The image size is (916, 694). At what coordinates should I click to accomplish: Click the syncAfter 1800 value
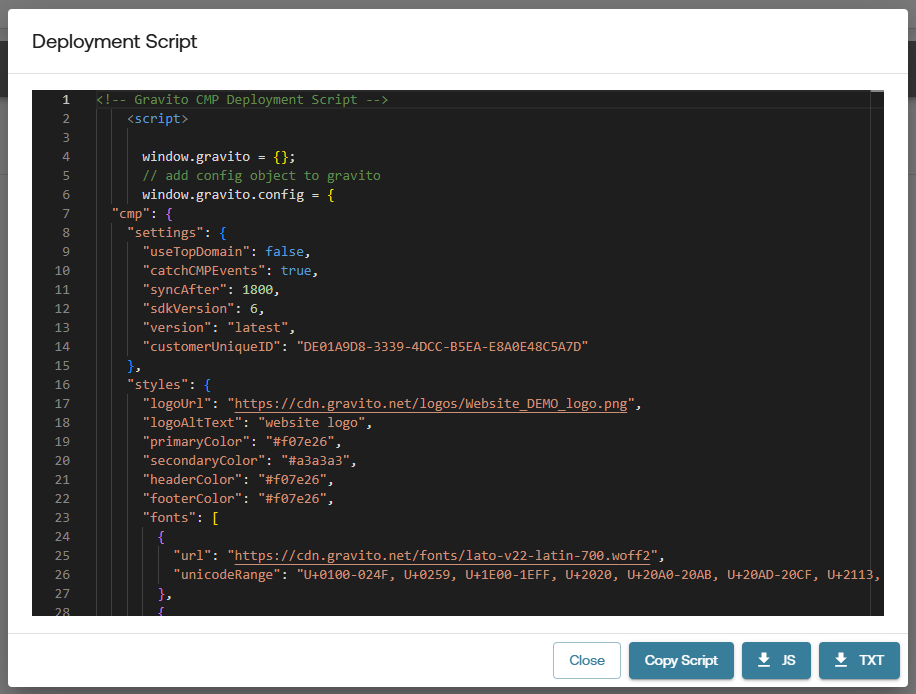click(x=258, y=290)
